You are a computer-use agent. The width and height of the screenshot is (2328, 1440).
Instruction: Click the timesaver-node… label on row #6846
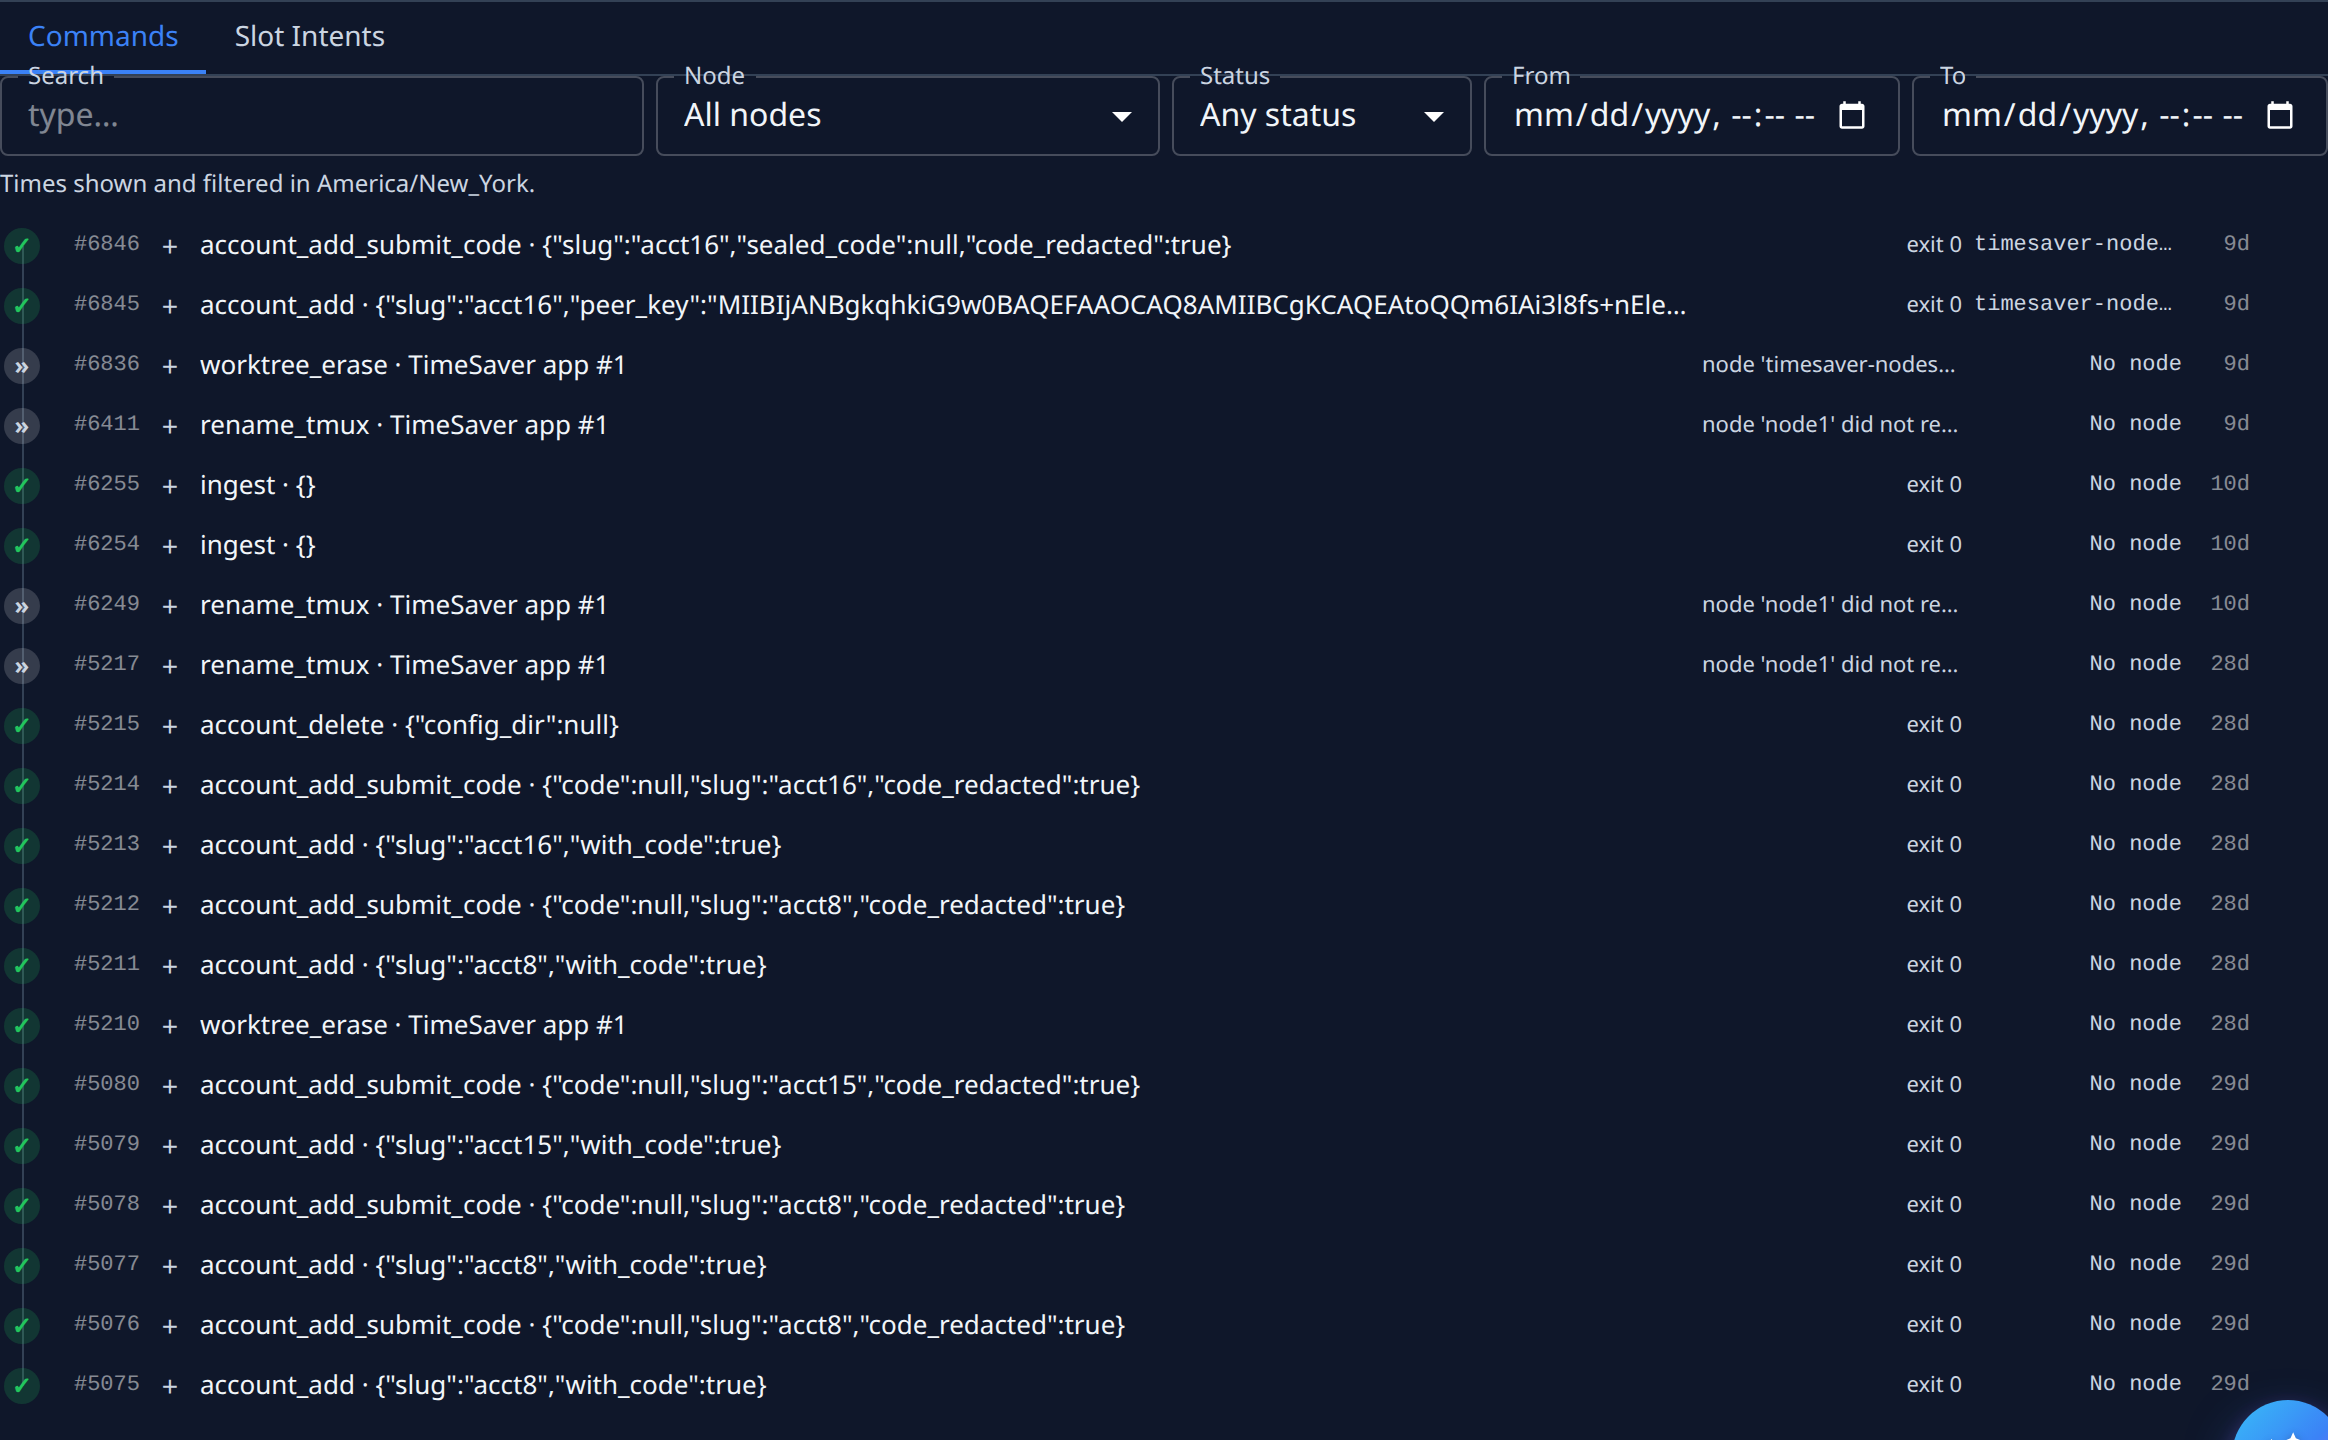[2073, 244]
